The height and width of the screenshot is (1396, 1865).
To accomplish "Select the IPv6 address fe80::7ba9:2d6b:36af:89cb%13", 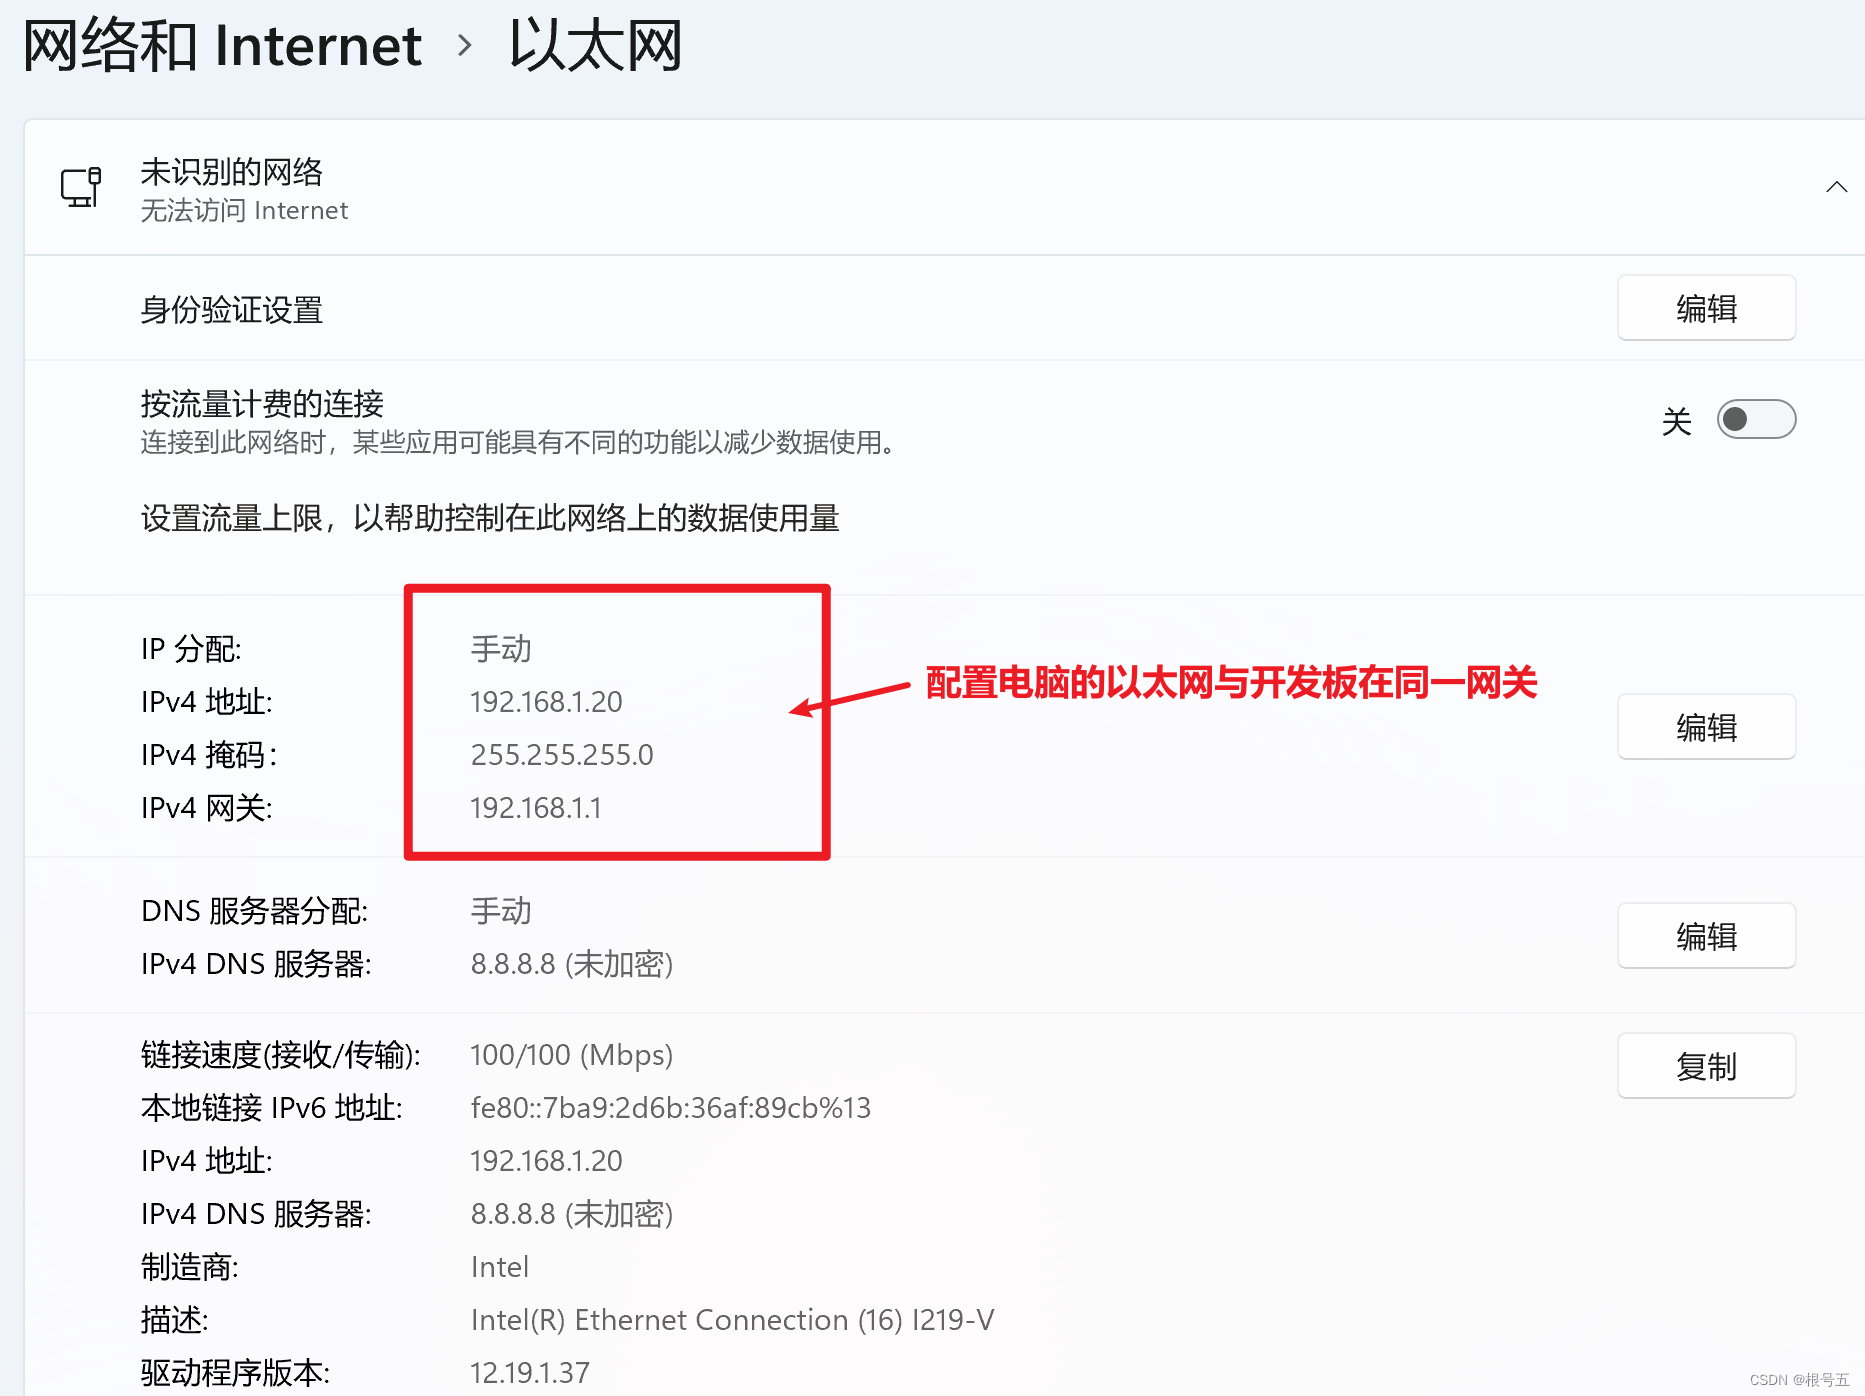I will point(671,1108).
